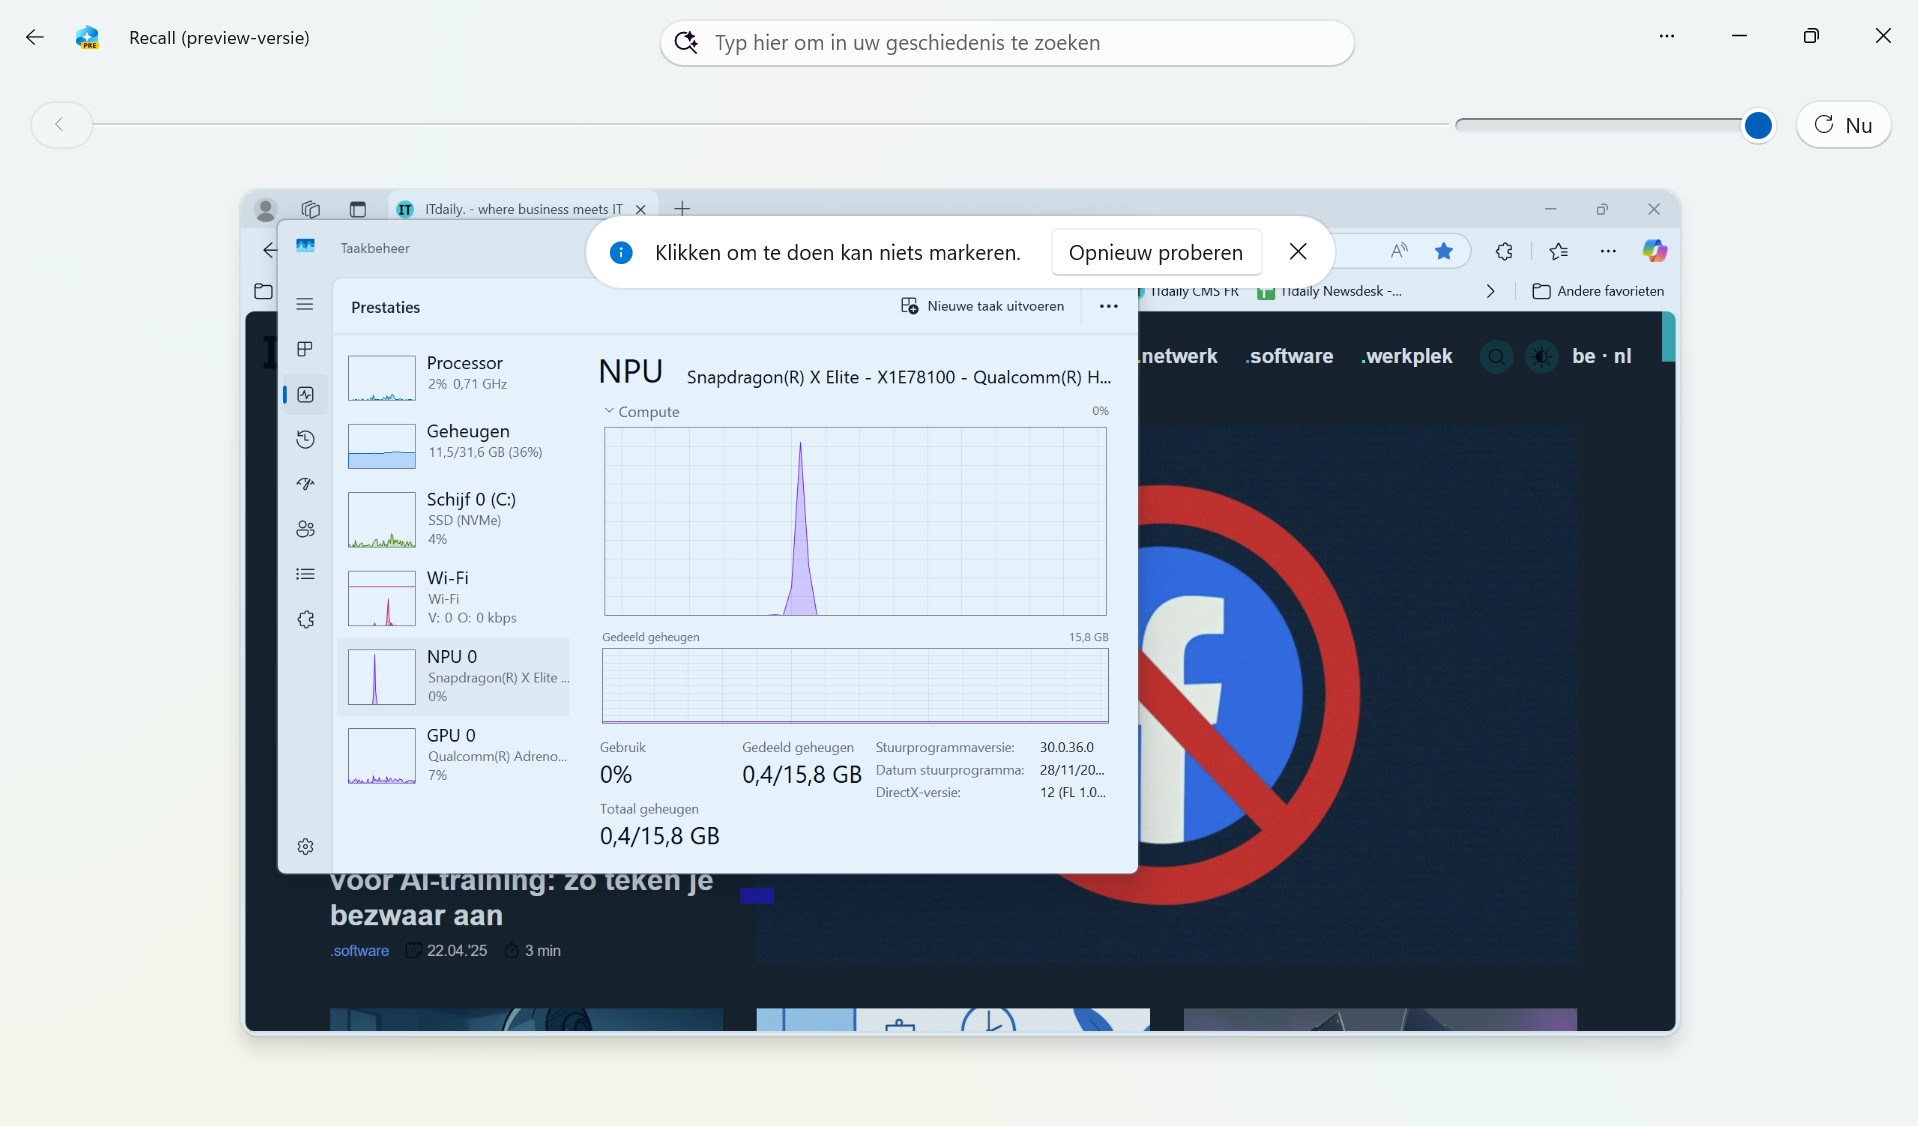The width and height of the screenshot is (1918, 1126).
Task: Open Services icon in Taakbeheer sidebar
Action: click(x=305, y=620)
